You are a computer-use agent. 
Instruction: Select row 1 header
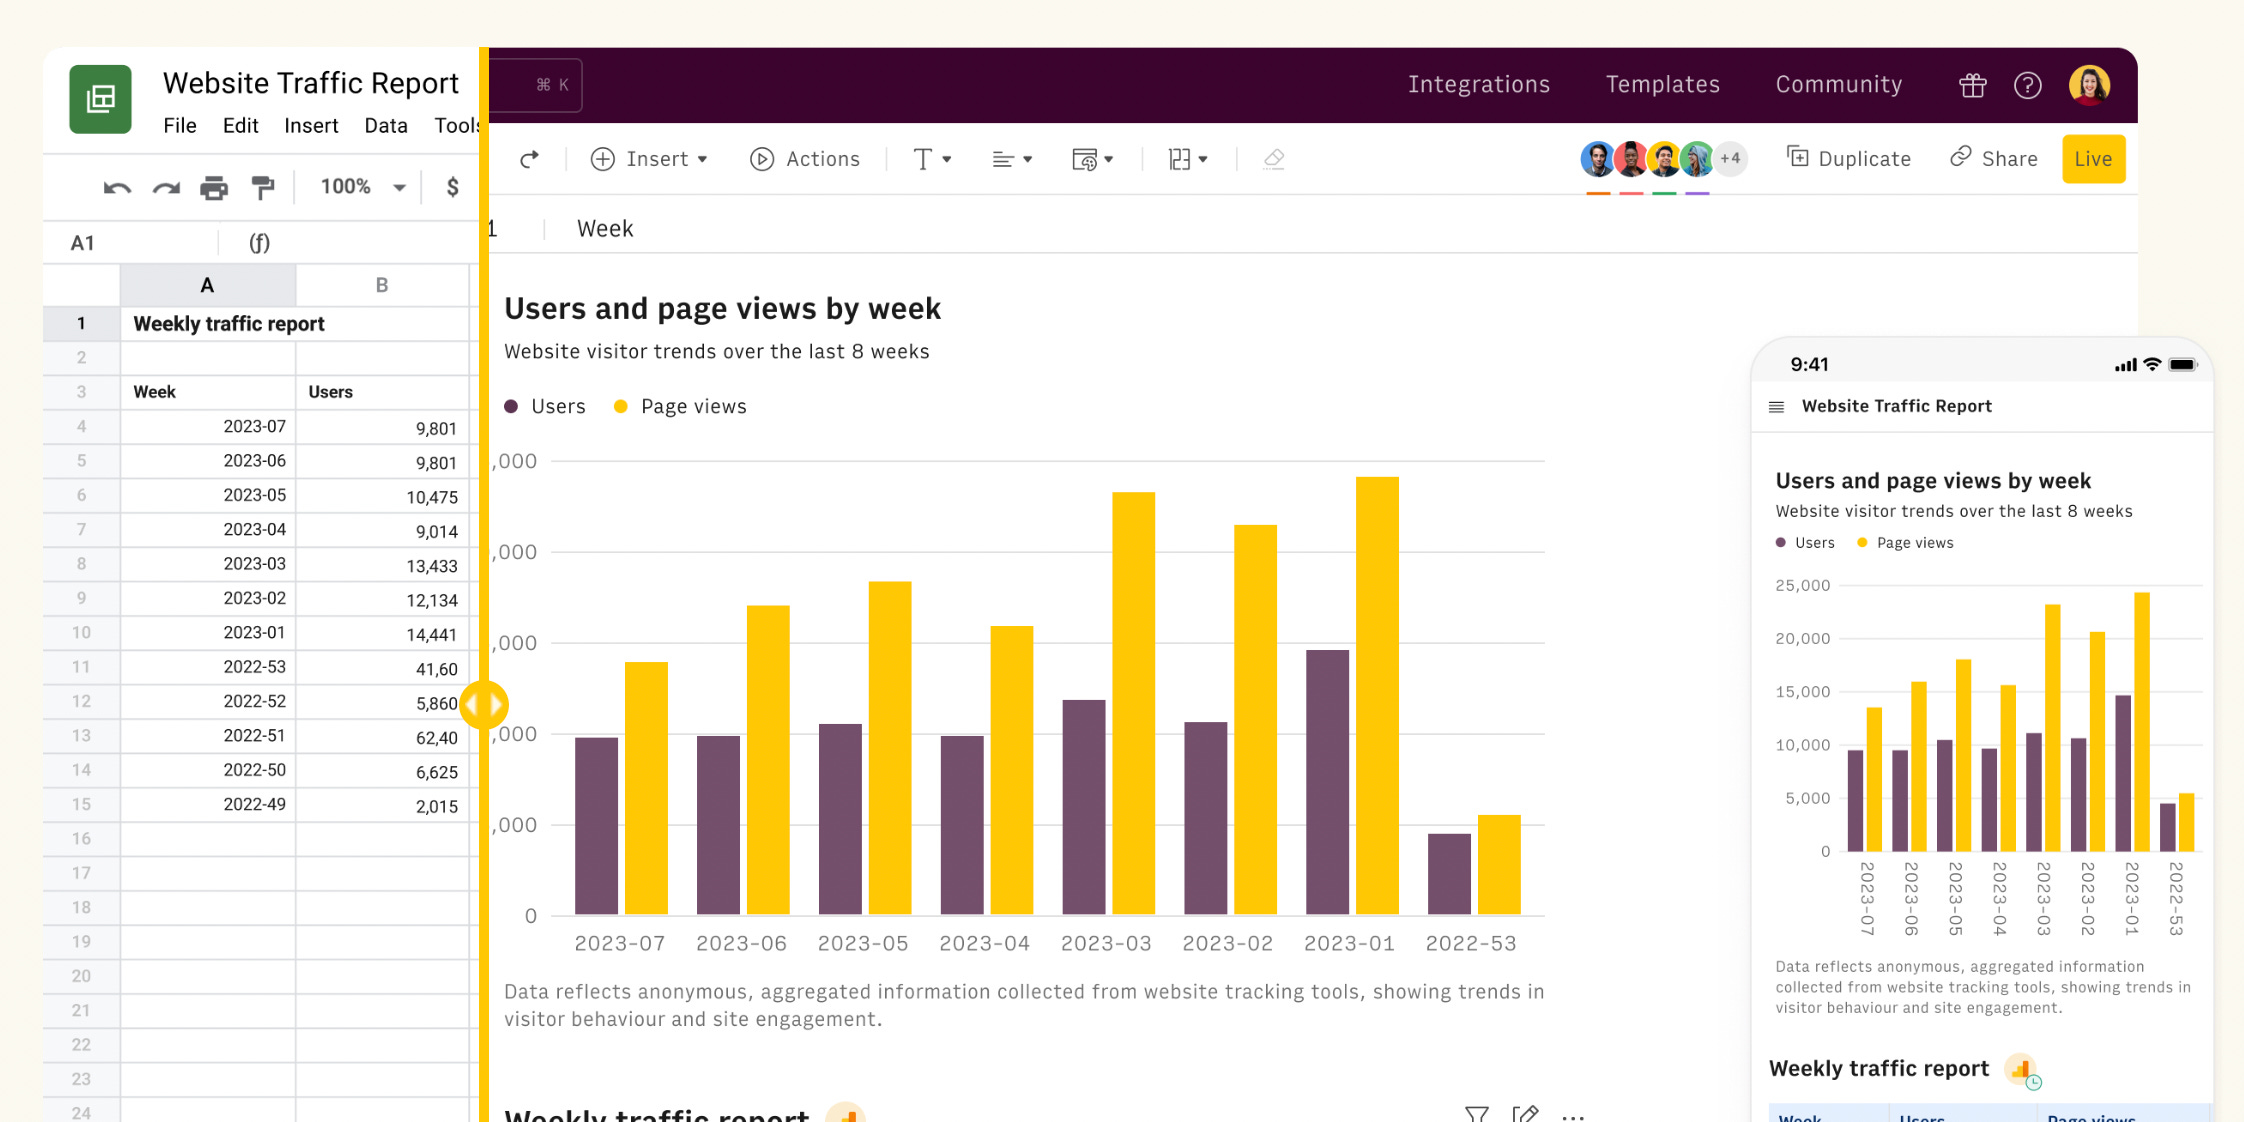click(81, 324)
